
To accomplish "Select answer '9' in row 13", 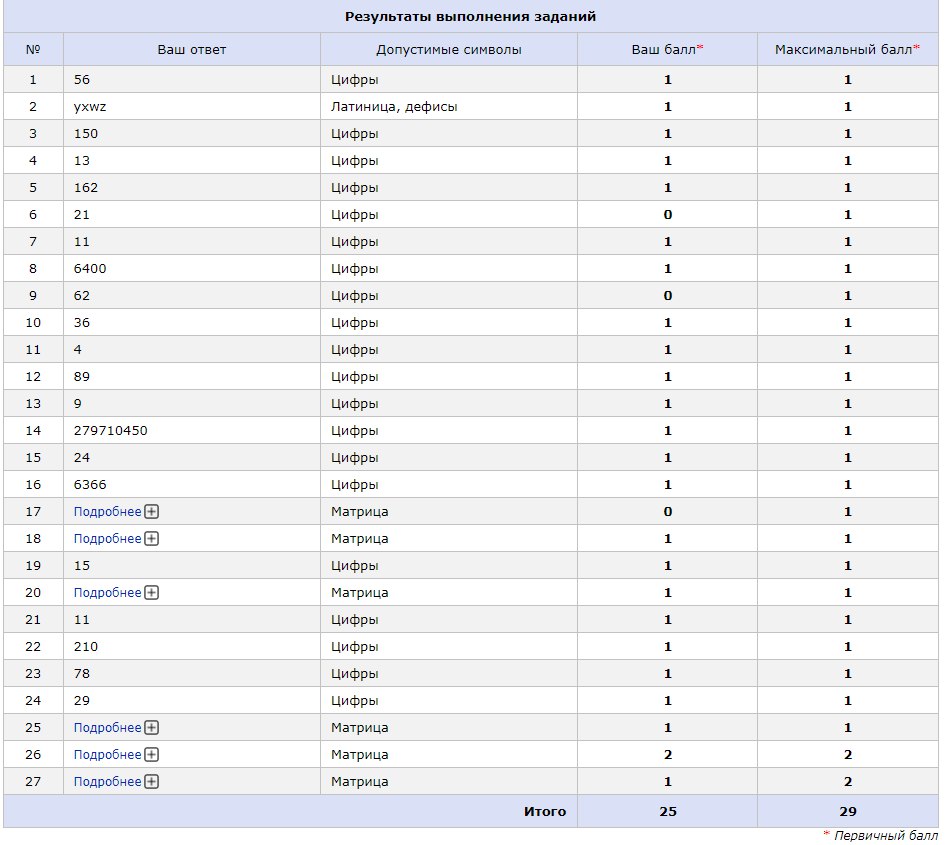I will pyautogui.click(x=78, y=403).
